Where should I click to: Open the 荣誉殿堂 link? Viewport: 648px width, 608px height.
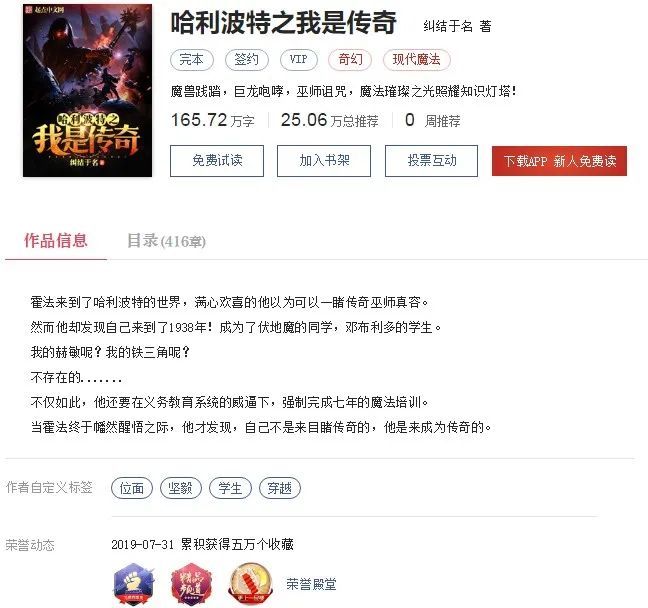tap(311, 584)
